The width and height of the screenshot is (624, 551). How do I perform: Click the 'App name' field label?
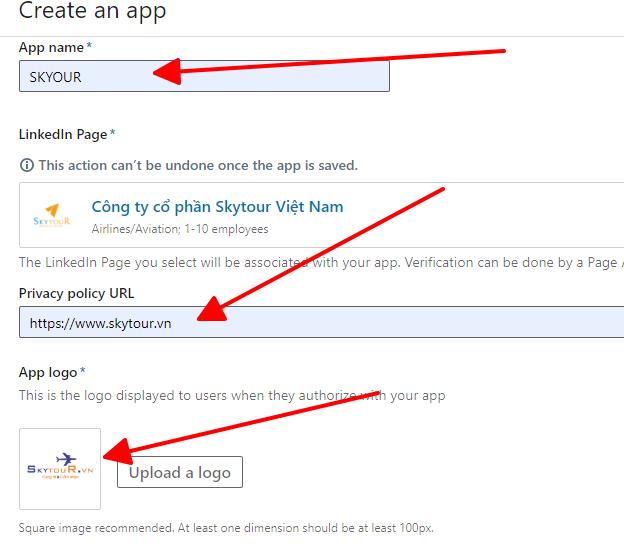click(x=51, y=48)
